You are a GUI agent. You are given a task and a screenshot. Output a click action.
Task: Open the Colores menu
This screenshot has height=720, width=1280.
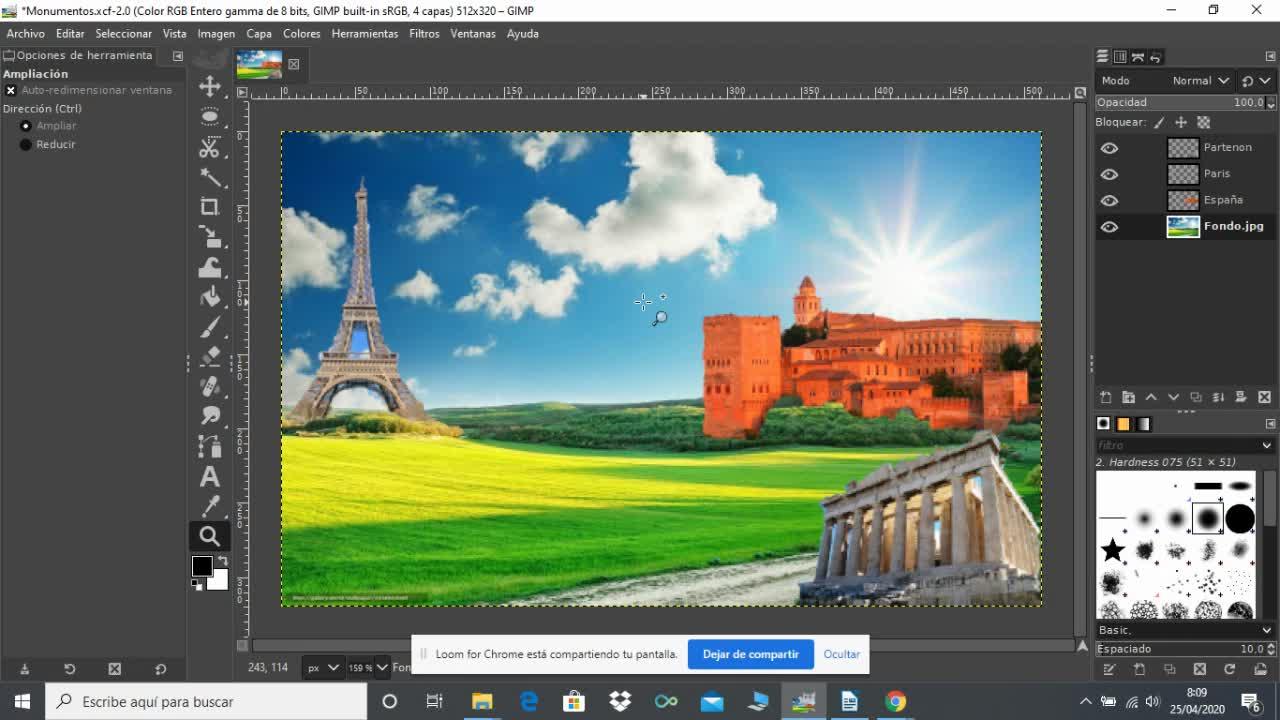coord(301,33)
